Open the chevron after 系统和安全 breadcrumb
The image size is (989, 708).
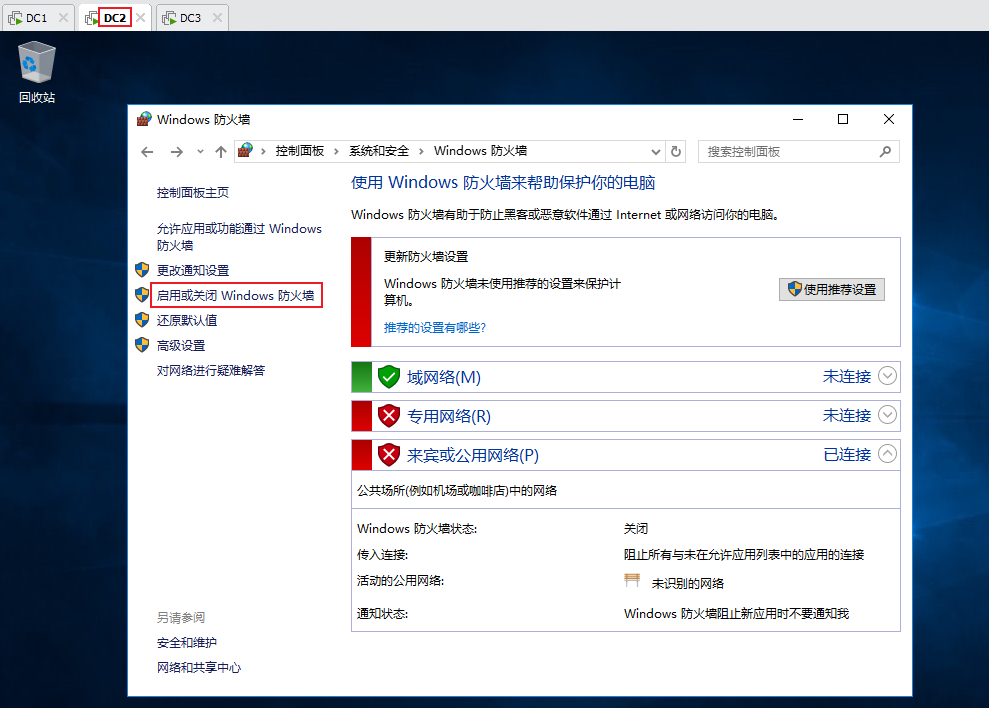coord(421,151)
